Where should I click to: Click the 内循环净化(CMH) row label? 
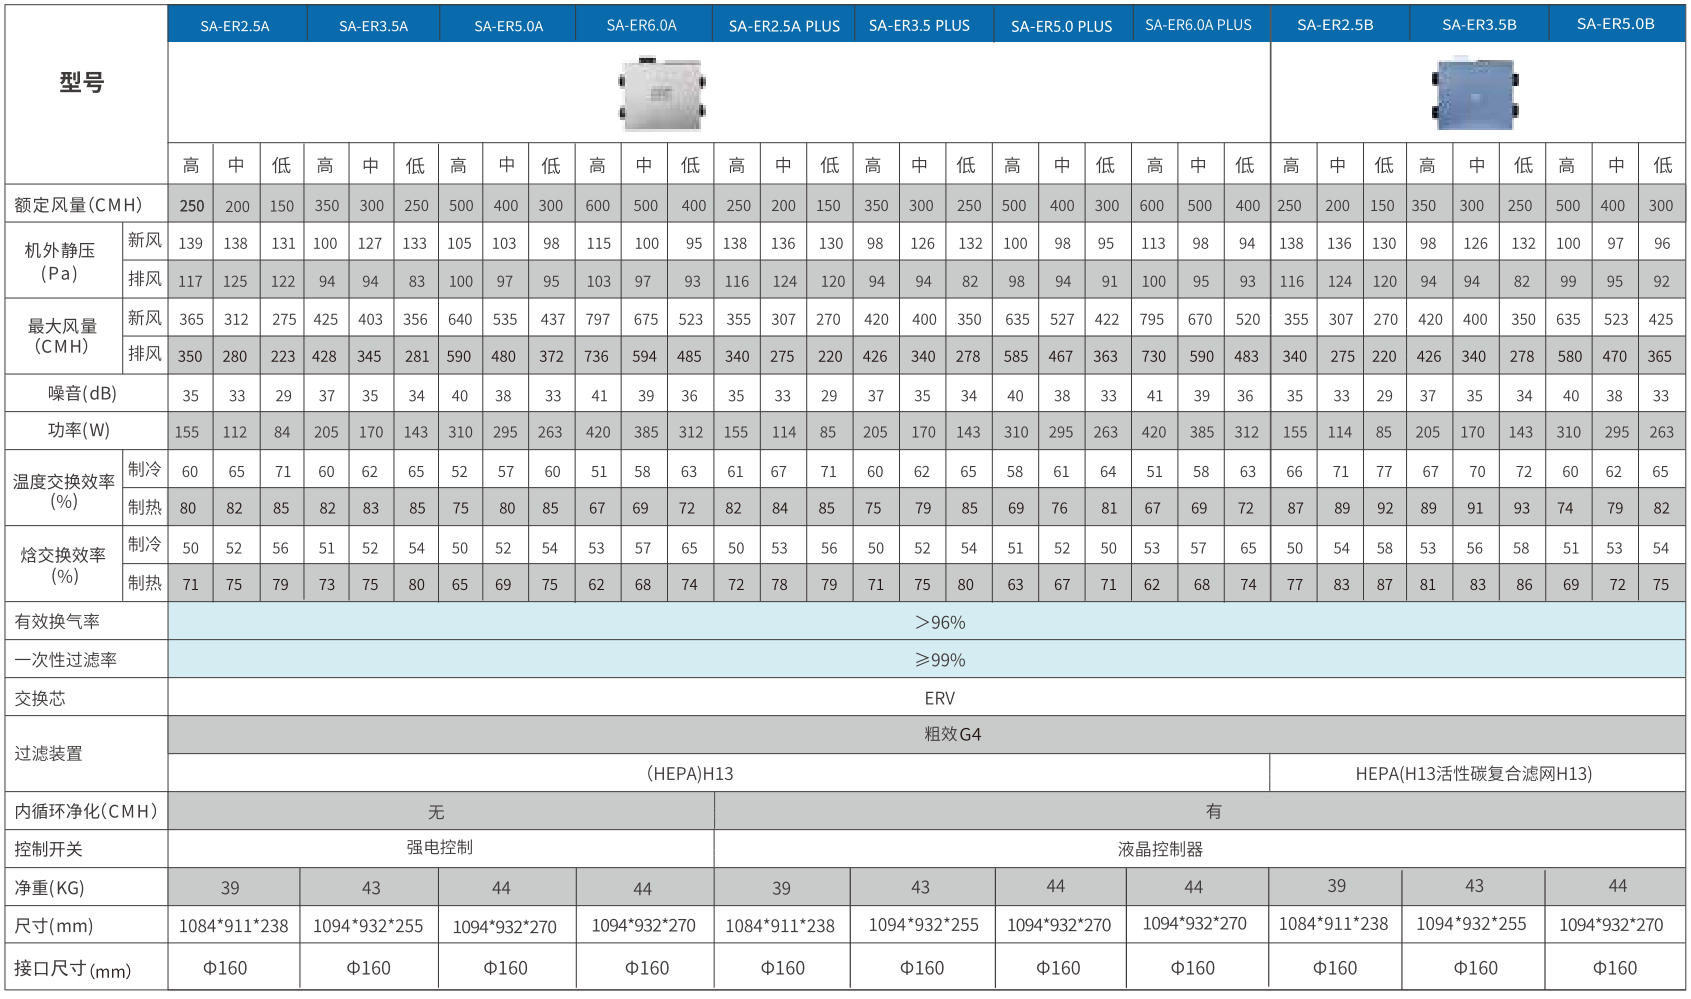tap(86, 811)
